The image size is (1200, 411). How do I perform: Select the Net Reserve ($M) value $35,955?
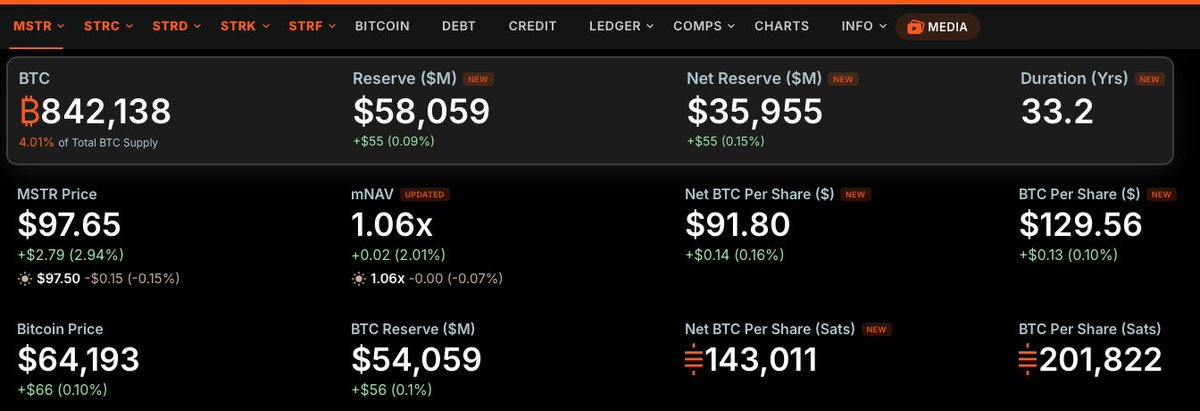pos(755,111)
